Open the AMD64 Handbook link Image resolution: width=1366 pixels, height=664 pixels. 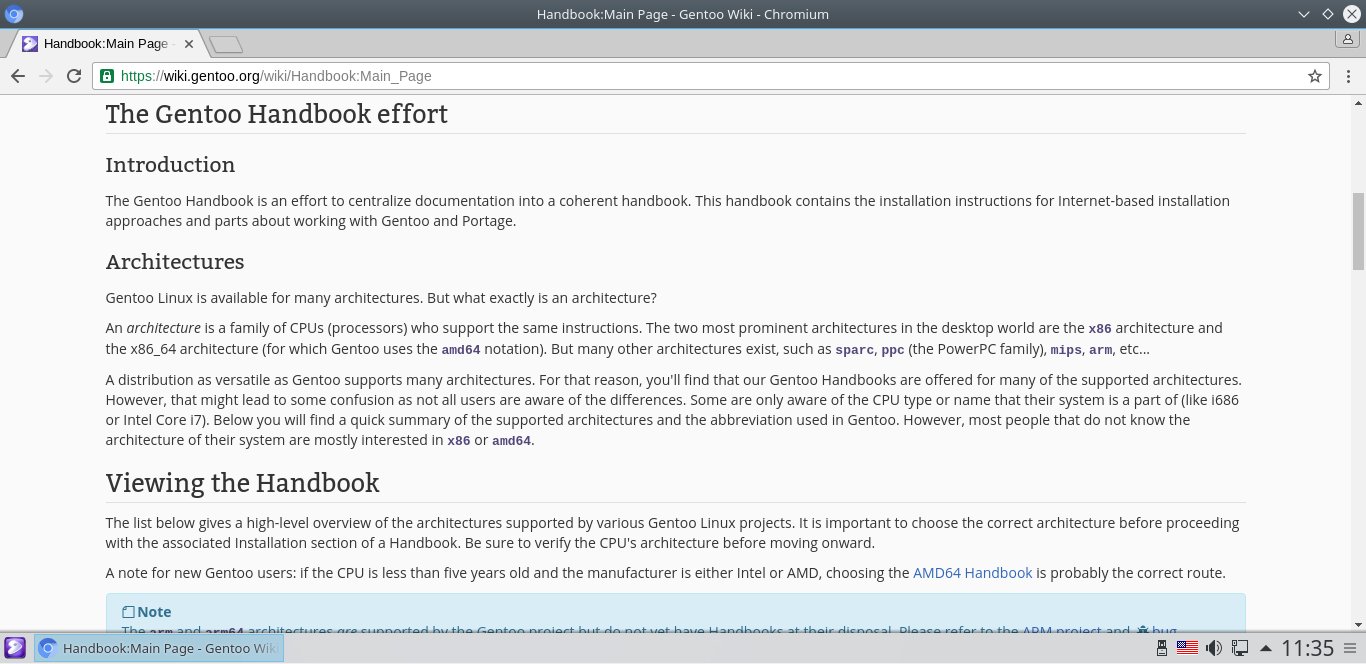coord(972,573)
